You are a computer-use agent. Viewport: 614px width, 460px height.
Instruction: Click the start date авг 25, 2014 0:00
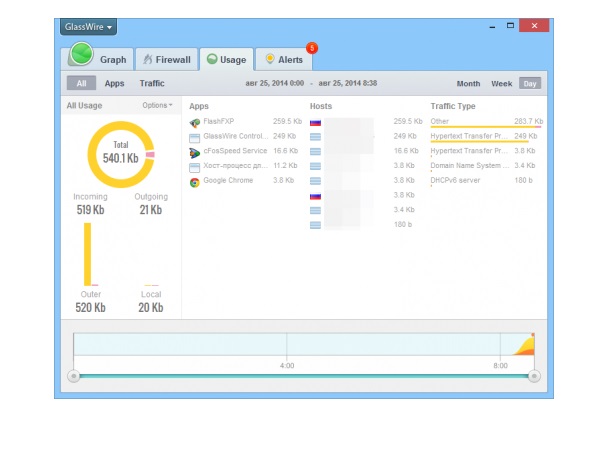pyautogui.click(x=274, y=83)
